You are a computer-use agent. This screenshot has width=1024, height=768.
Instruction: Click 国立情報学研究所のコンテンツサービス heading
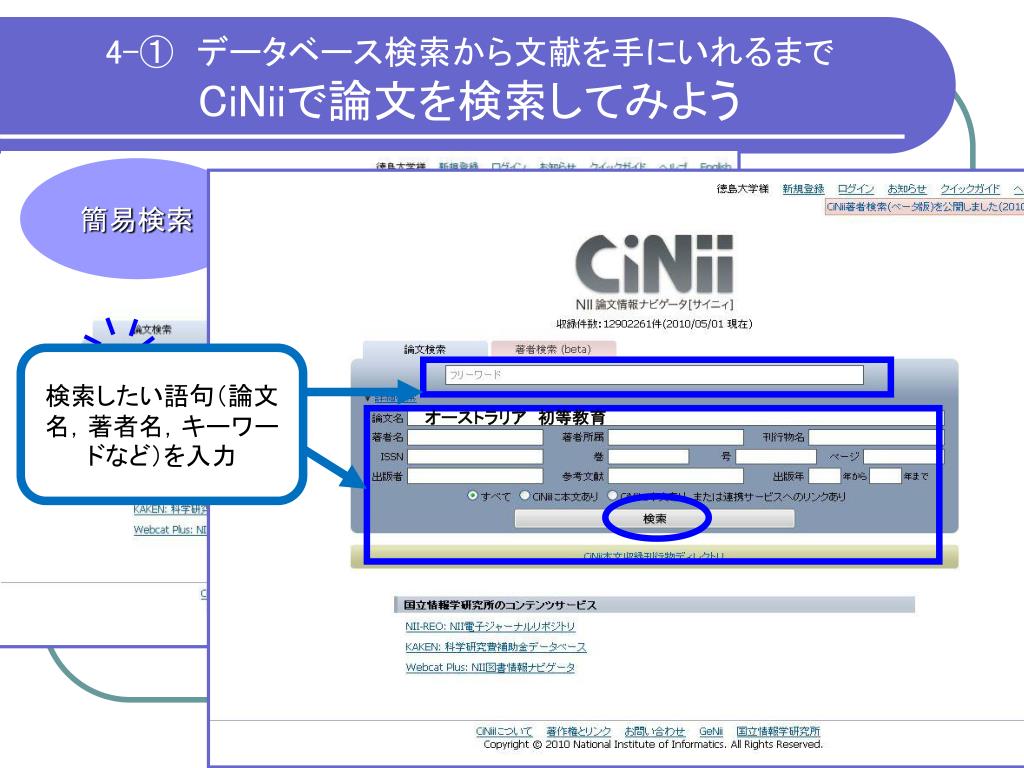click(x=500, y=605)
